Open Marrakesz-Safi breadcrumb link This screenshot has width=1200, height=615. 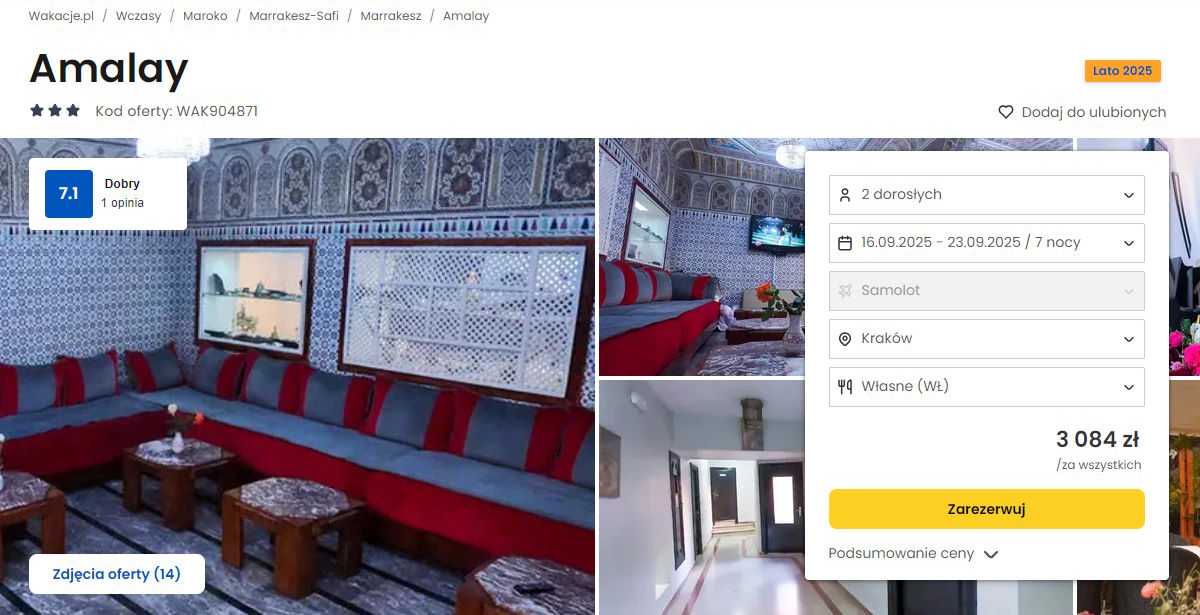point(294,16)
